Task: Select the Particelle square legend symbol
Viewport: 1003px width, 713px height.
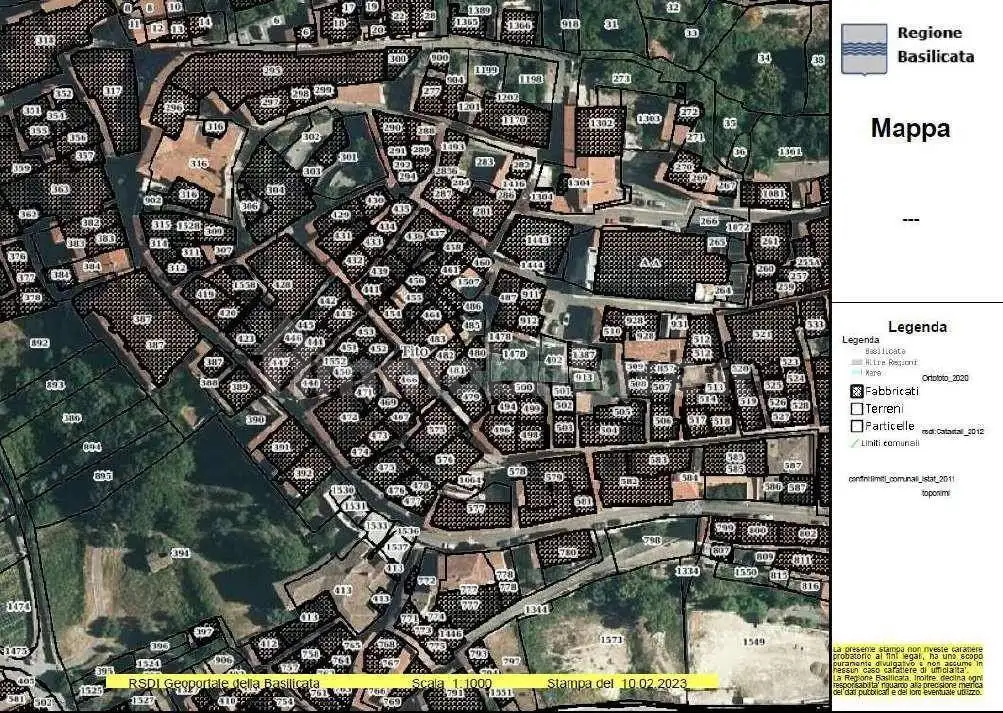Action: [x=856, y=426]
